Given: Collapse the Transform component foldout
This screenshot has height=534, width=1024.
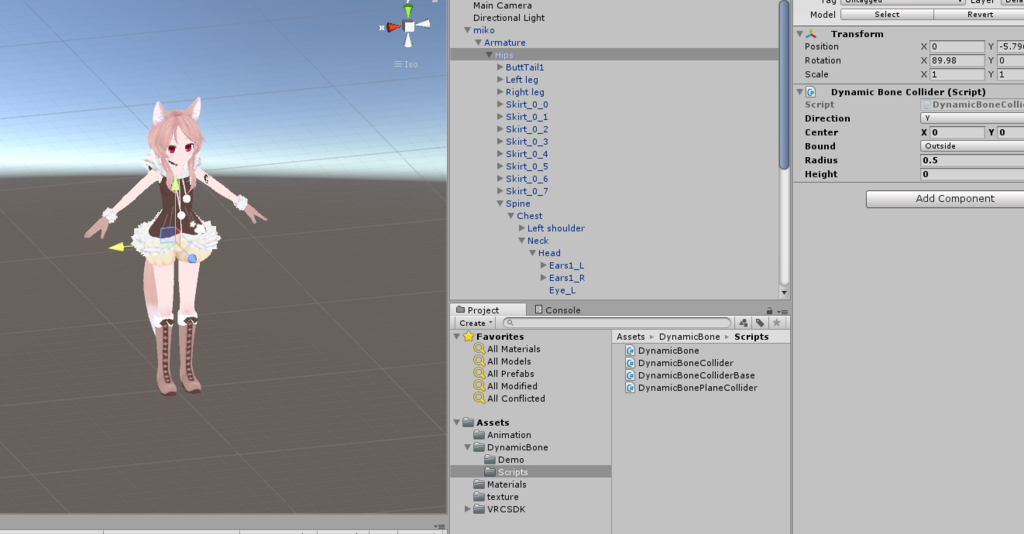Looking at the screenshot, I should pos(799,34).
